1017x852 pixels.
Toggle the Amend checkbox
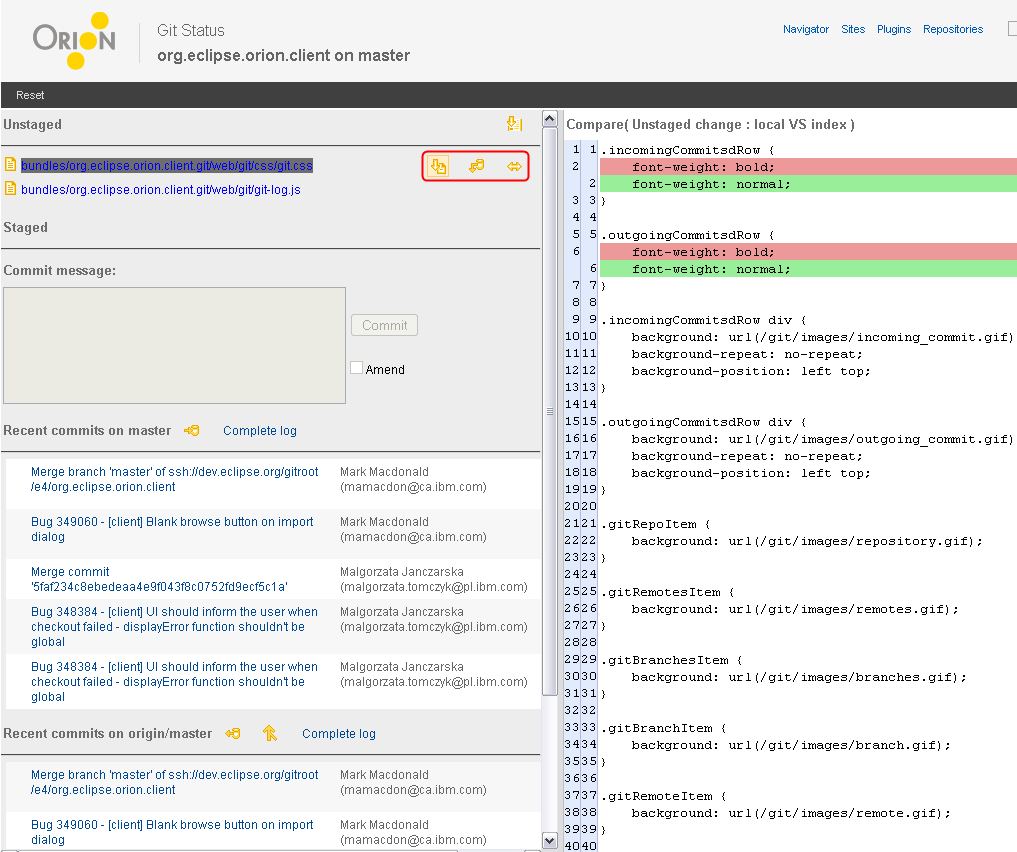[356, 368]
